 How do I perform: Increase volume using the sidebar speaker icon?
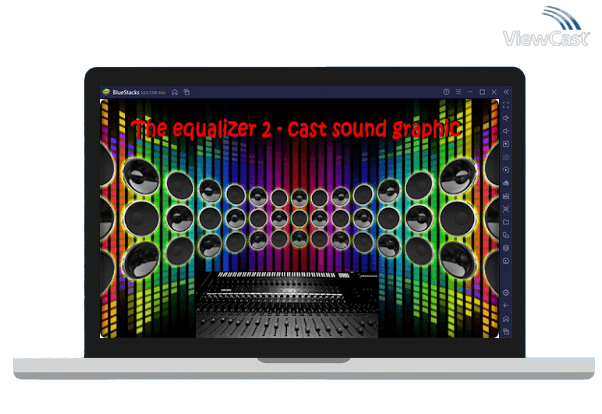(x=506, y=118)
